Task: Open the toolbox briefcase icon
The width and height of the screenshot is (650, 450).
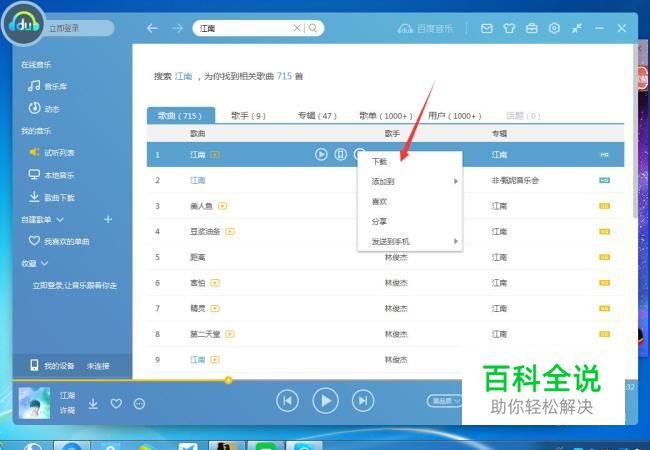Action: (x=531, y=28)
